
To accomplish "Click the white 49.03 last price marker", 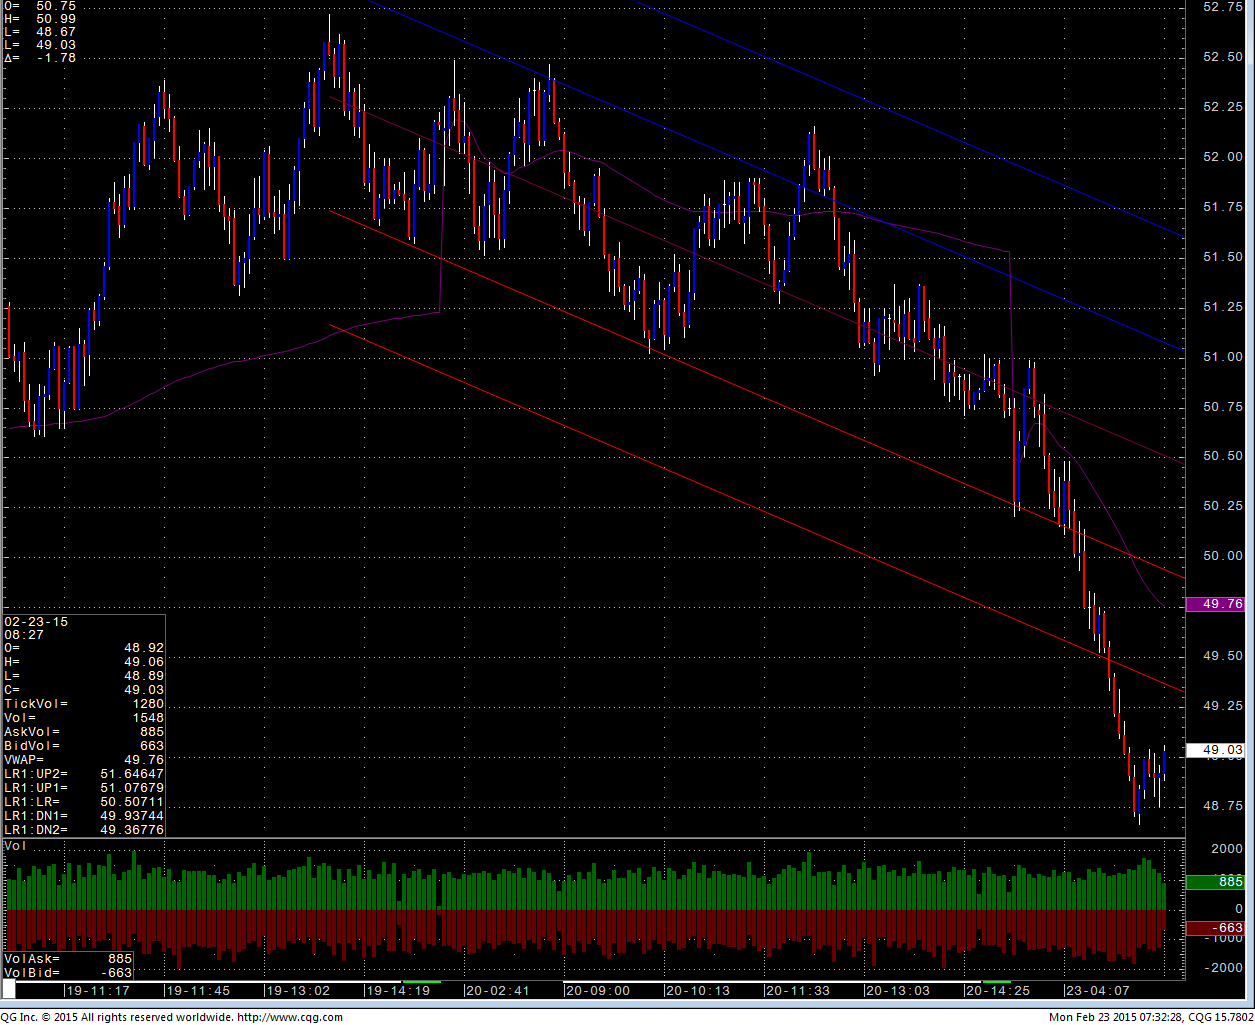I will tap(1215, 750).
